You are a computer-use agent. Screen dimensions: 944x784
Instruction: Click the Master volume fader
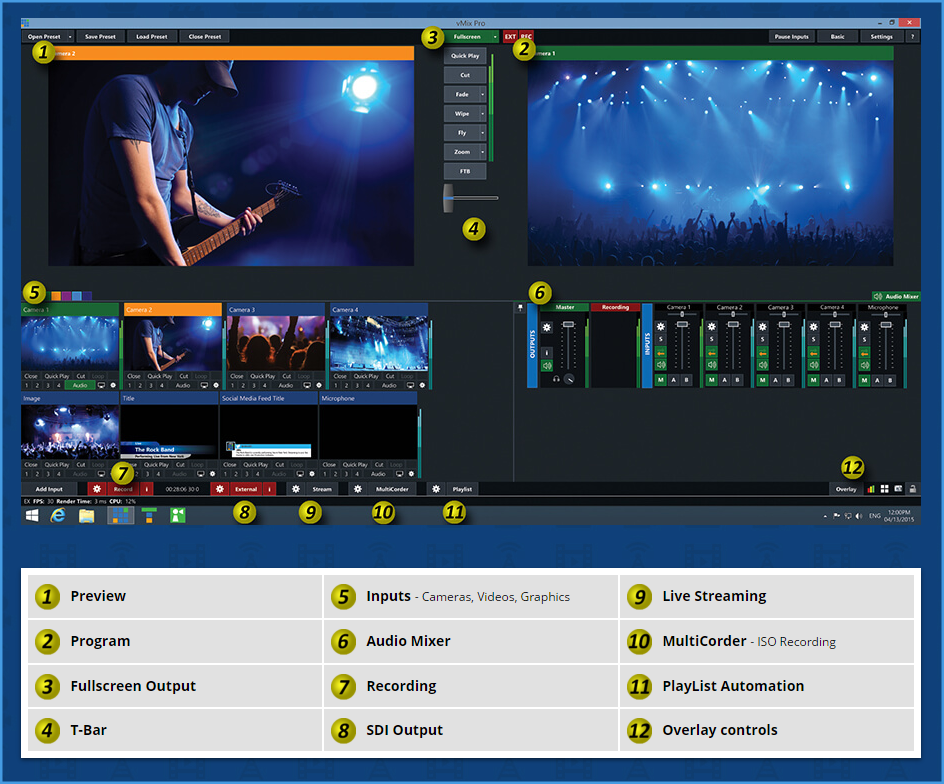point(569,326)
